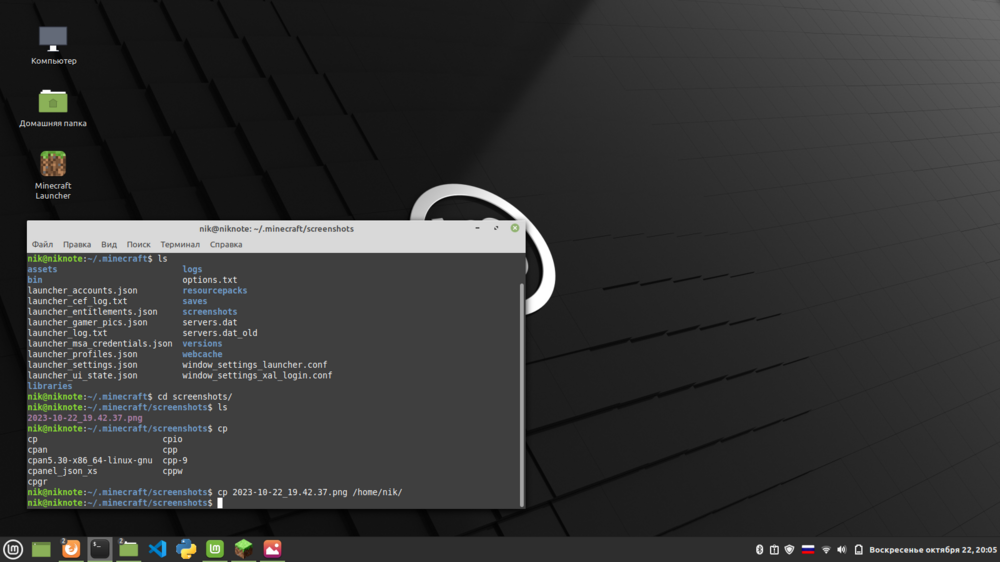This screenshot has height=562, width=1000.
Task: Click 'launcher_msa_credentials.json' in terminal
Action: pyautogui.click(x=100, y=344)
